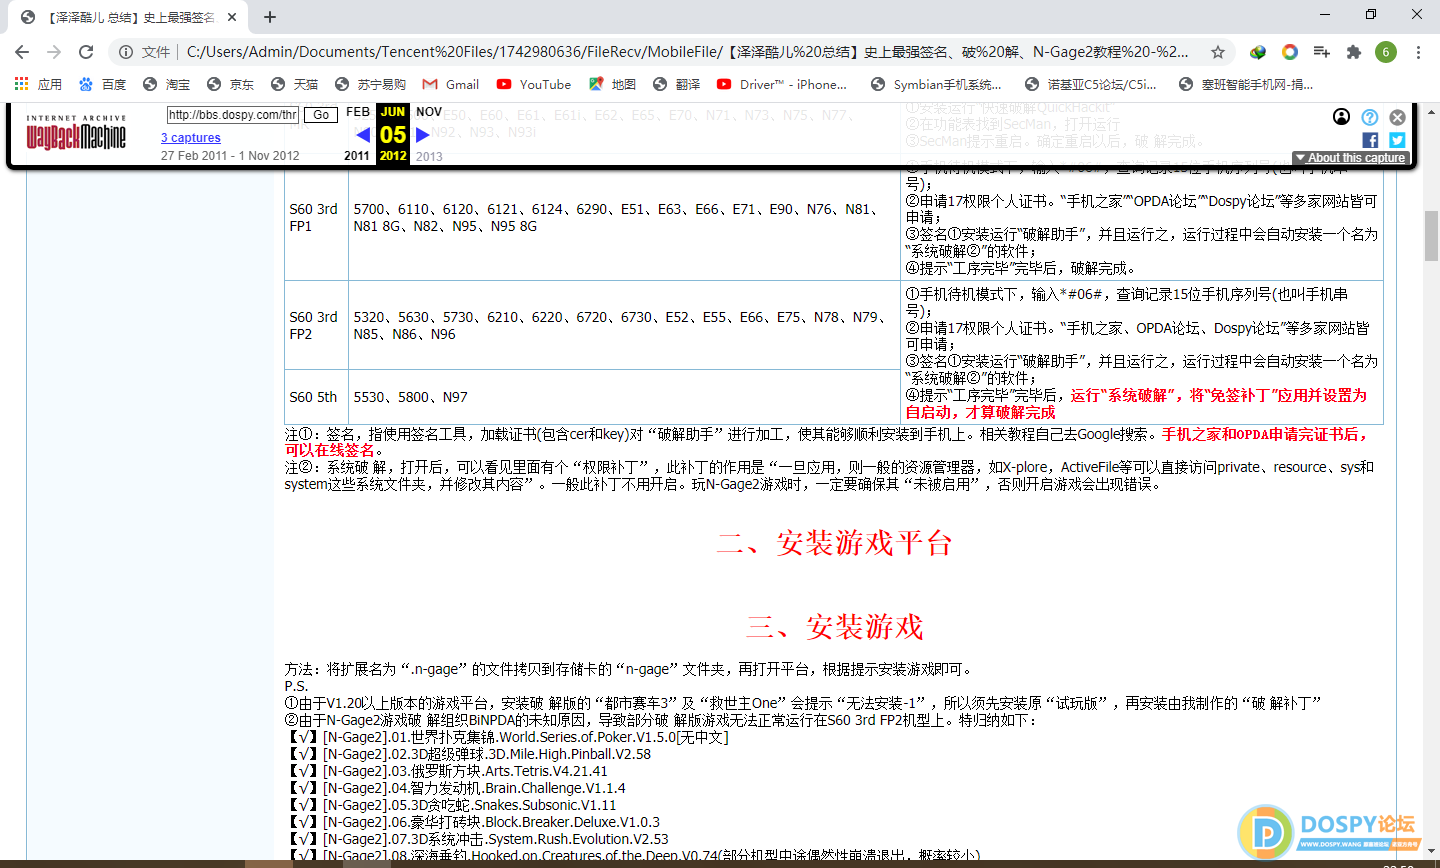The height and width of the screenshot is (868, 1440).
Task: Open the 天猫 bookmark
Action: pyautogui.click(x=294, y=84)
